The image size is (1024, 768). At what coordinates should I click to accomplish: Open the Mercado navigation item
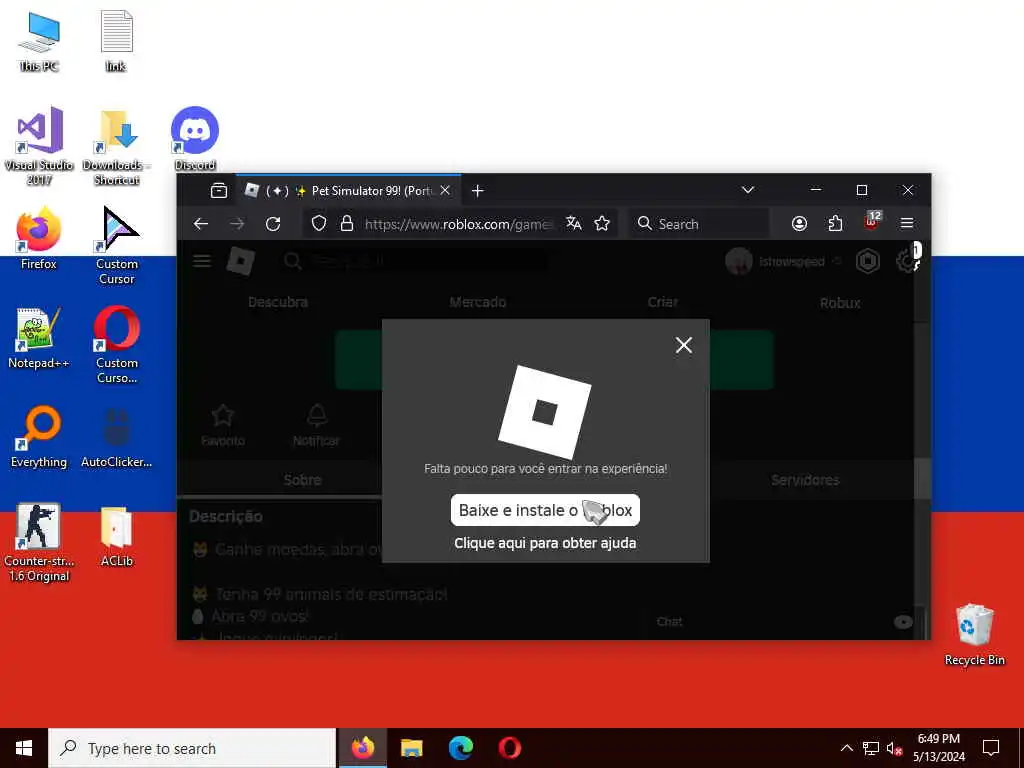477,302
